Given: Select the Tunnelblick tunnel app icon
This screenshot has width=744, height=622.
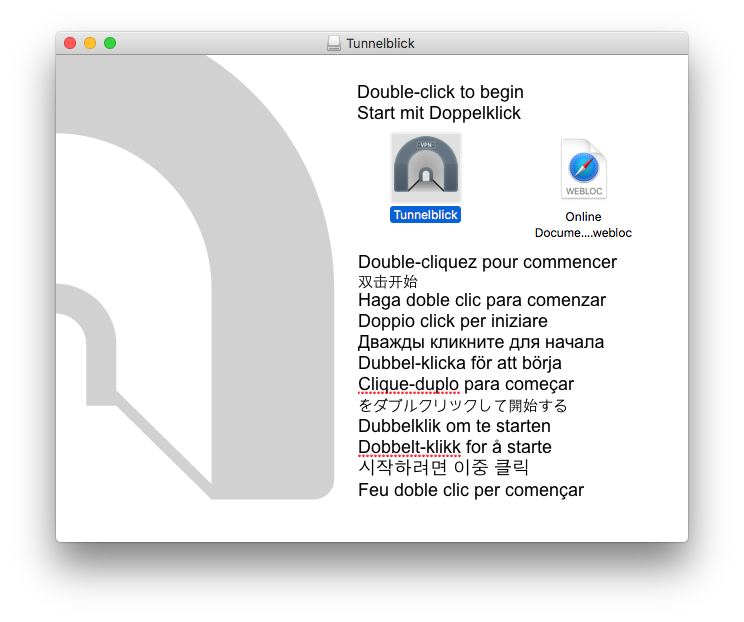Looking at the screenshot, I should (425, 167).
